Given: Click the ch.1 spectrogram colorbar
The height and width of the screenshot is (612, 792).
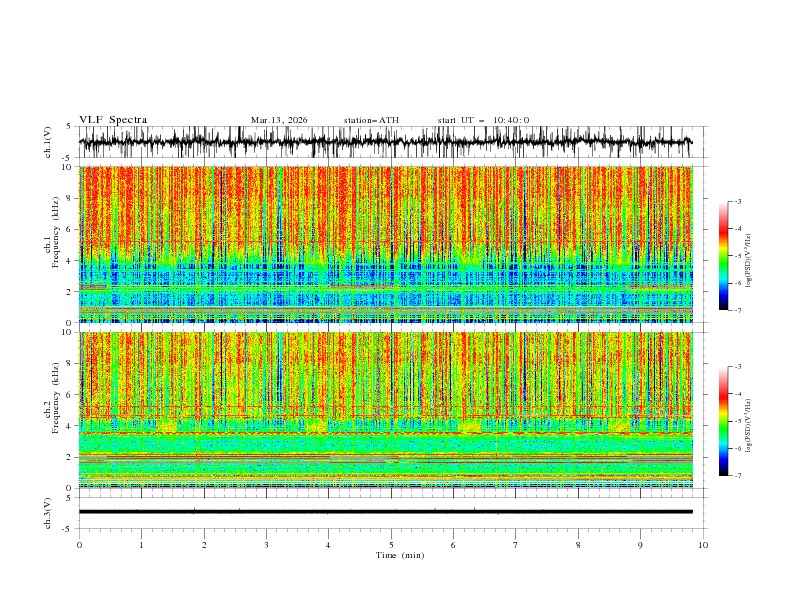Looking at the screenshot, I should 723,256.
